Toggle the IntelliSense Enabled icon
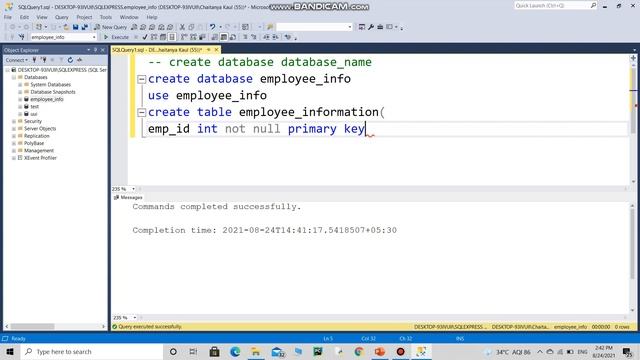 [172, 37]
